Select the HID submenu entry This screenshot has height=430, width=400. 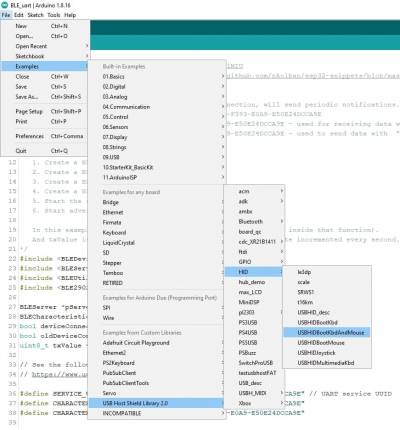tap(254, 272)
